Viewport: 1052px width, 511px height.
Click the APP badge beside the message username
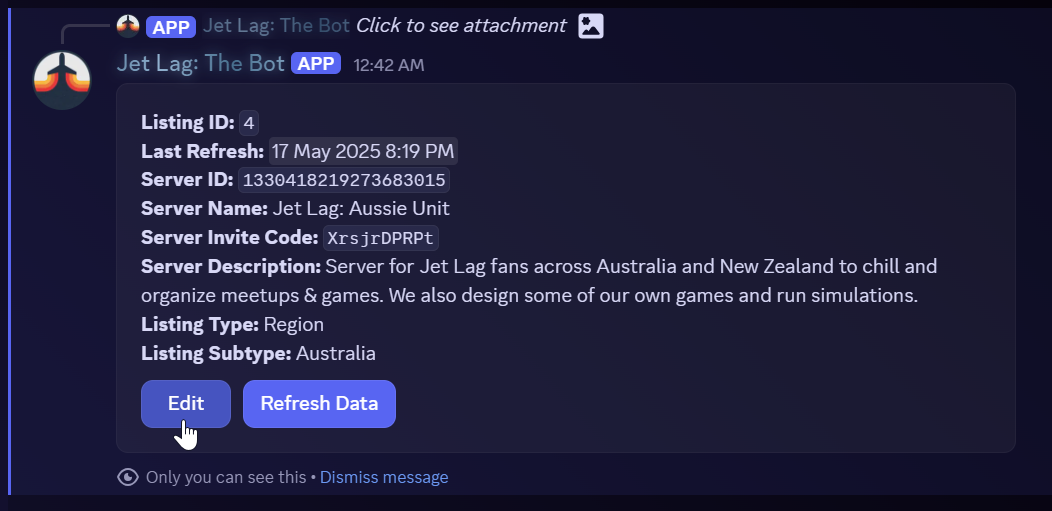[316, 64]
